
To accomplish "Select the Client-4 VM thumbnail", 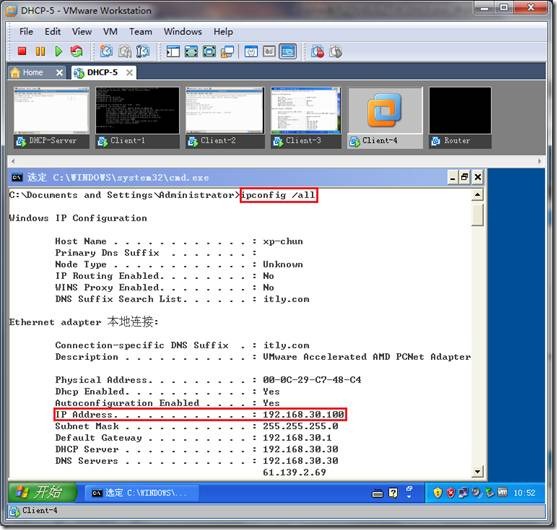I will [385, 118].
